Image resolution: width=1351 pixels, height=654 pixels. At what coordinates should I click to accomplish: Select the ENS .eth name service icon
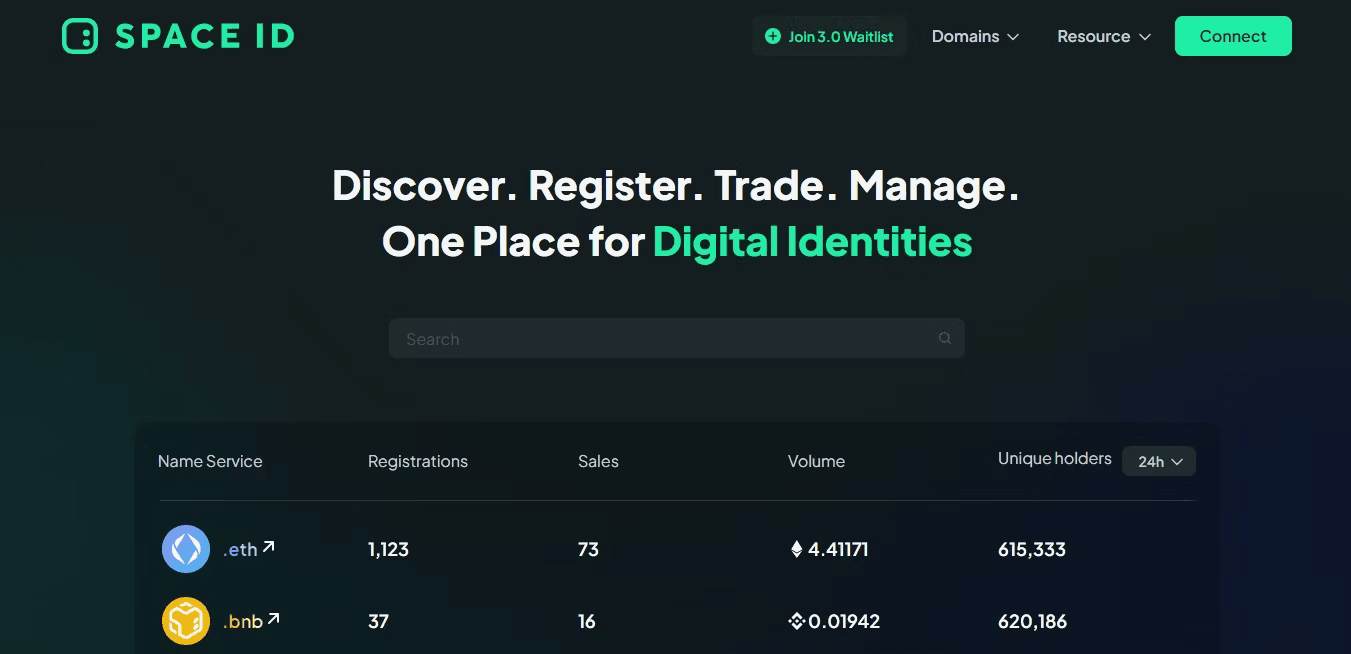[x=186, y=549]
